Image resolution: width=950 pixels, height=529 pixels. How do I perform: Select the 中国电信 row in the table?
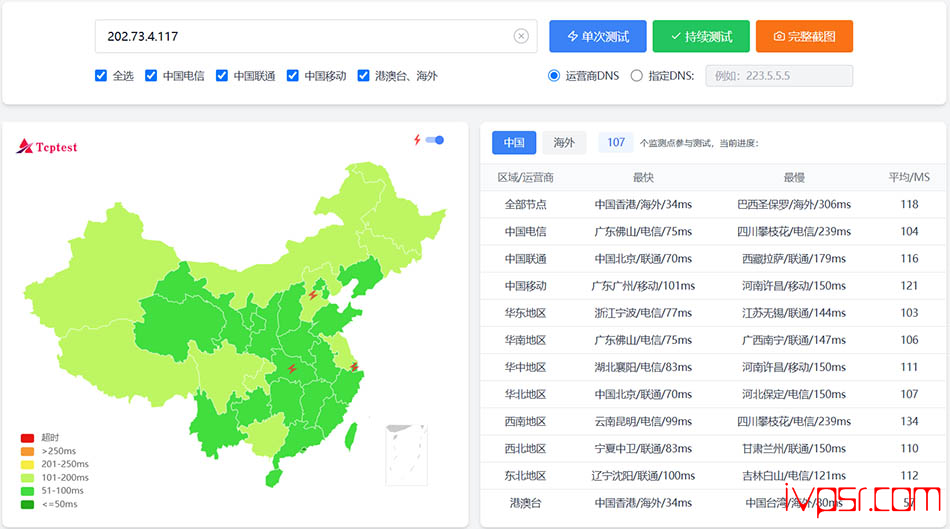click(712, 231)
